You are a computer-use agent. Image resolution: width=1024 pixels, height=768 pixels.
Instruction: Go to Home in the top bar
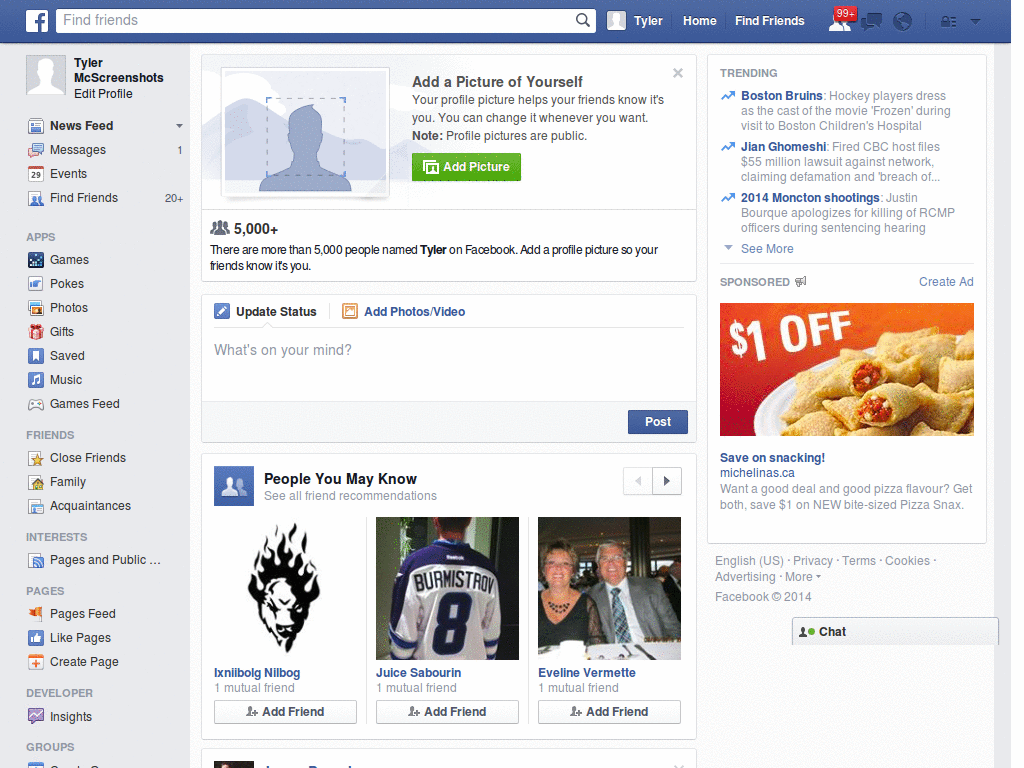699,21
